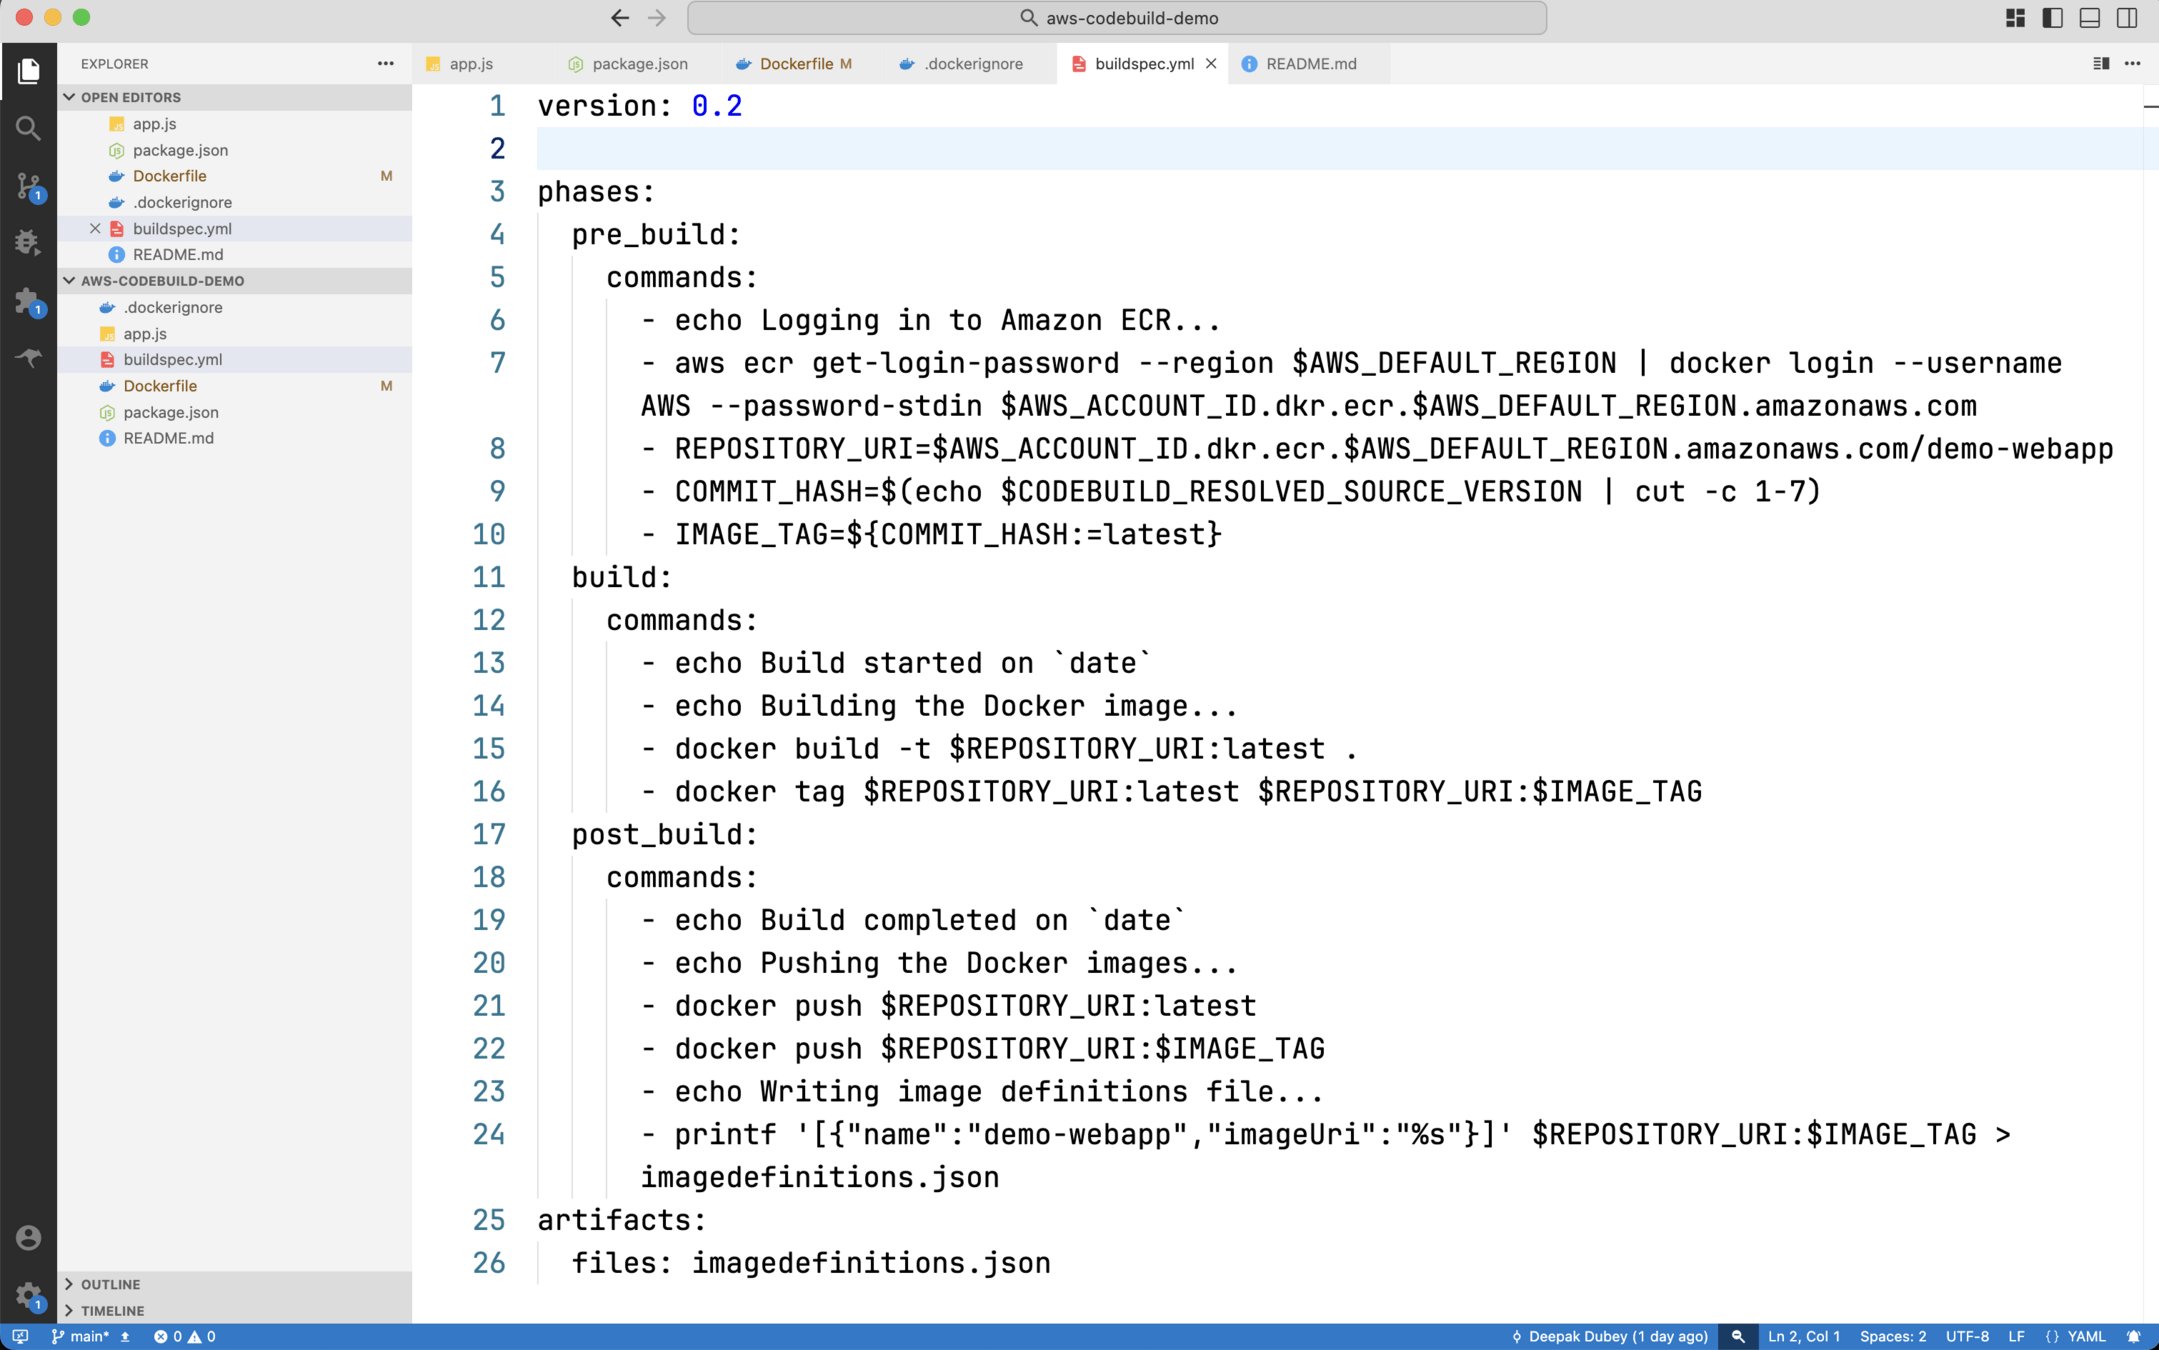Click YAML language mode in status bar
Image resolution: width=2159 pixels, height=1350 pixels.
click(2086, 1336)
